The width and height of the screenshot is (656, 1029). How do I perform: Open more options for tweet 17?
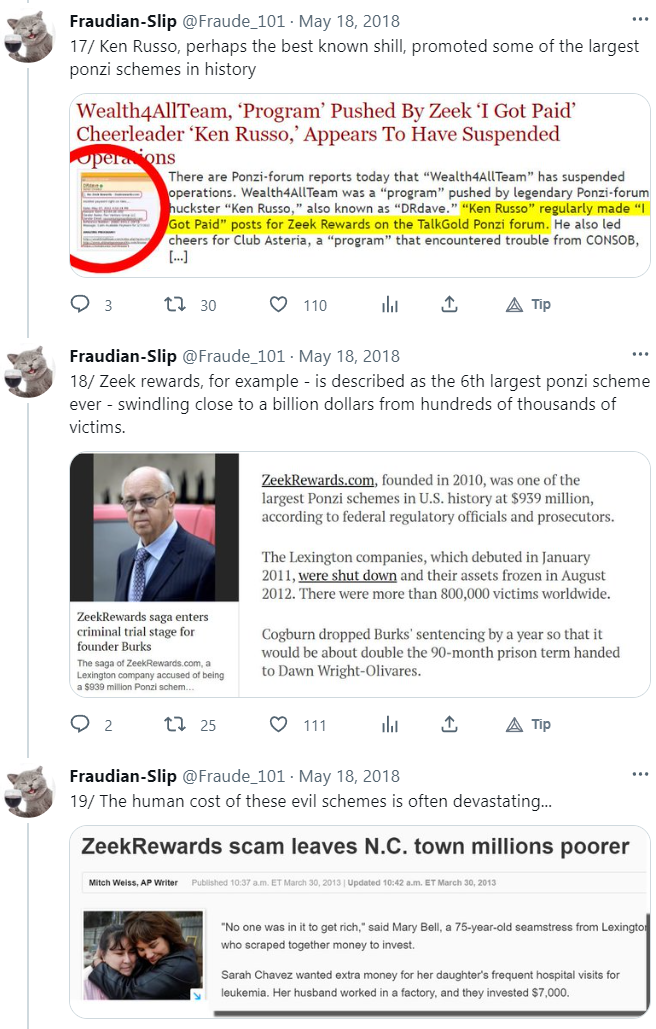point(640,19)
